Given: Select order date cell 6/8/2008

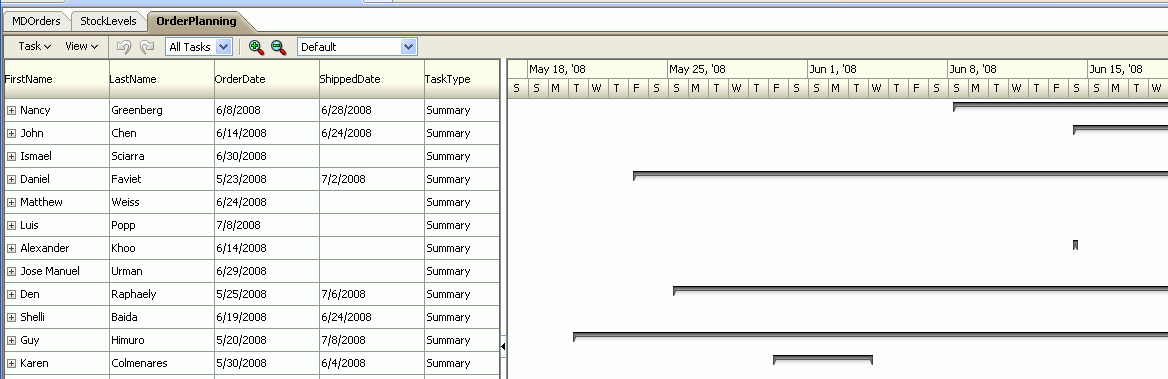Looking at the screenshot, I should (x=267, y=110).
